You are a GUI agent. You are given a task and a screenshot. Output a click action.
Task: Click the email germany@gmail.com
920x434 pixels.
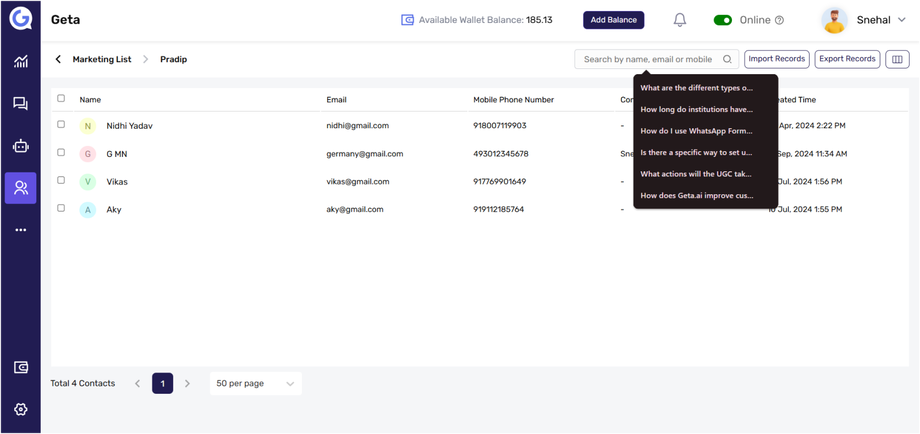pos(365,154)
